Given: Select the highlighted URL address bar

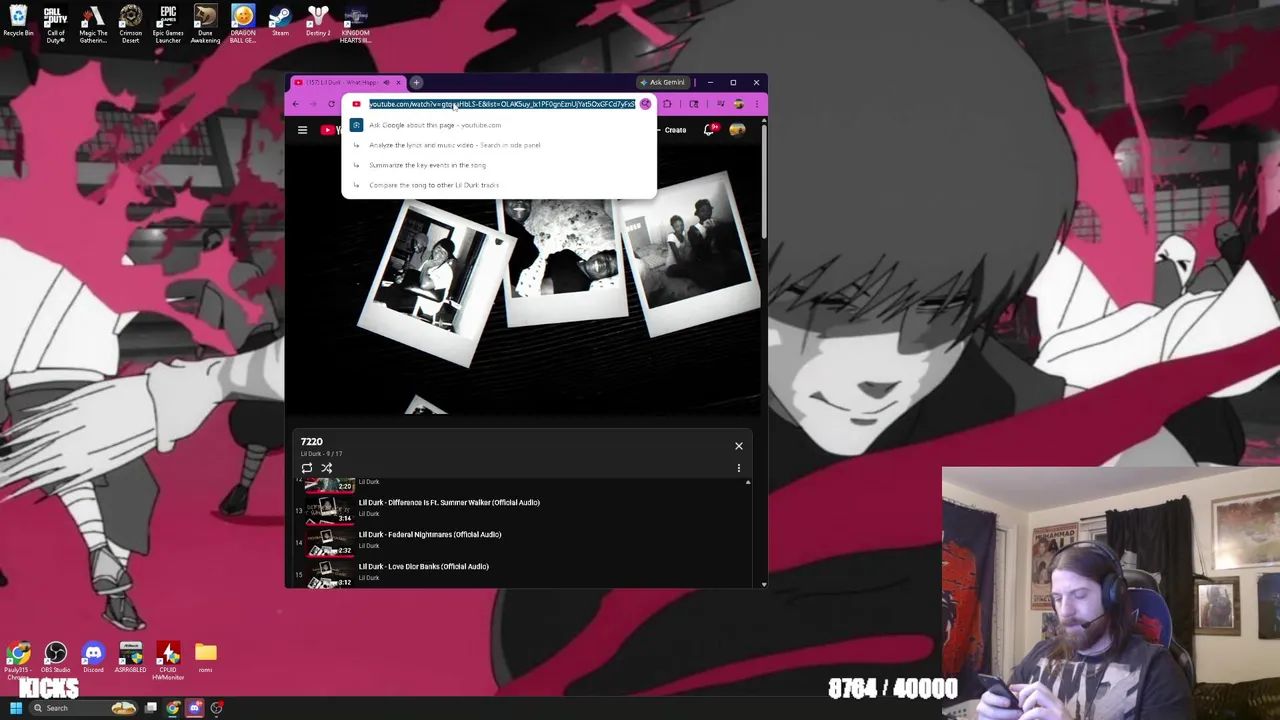Looking at the screenshot, I should pos(502,104).
